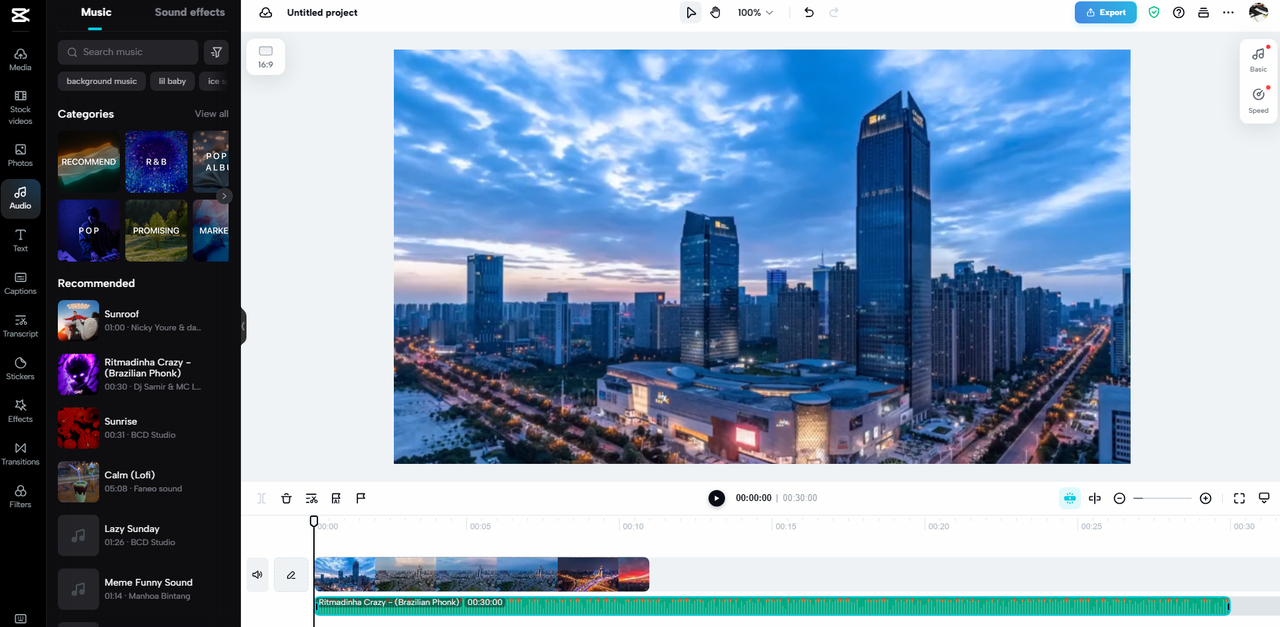1280x627 pixels.
Task: Open the Transitions panel
Action: coord(20,454)
